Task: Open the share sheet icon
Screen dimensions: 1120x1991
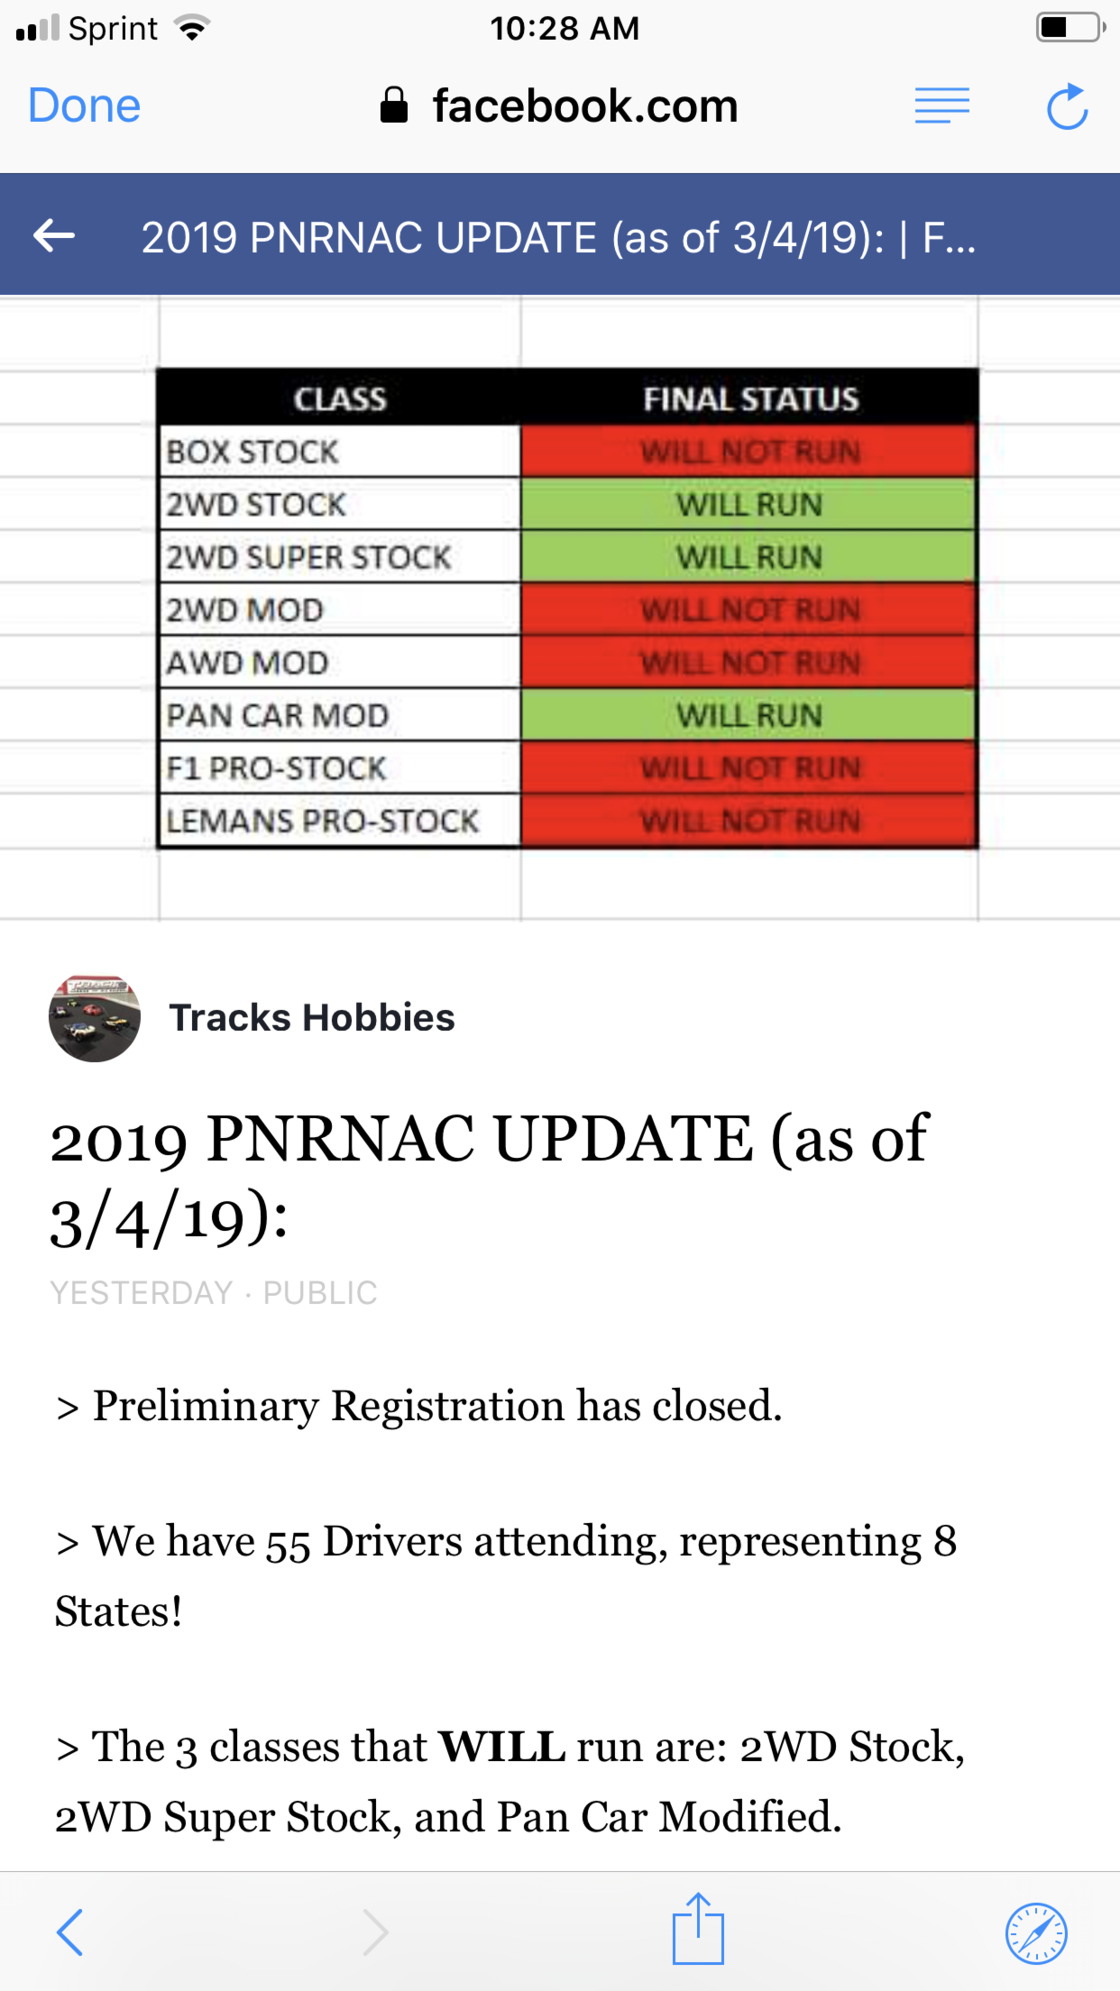Action: 697,1928
